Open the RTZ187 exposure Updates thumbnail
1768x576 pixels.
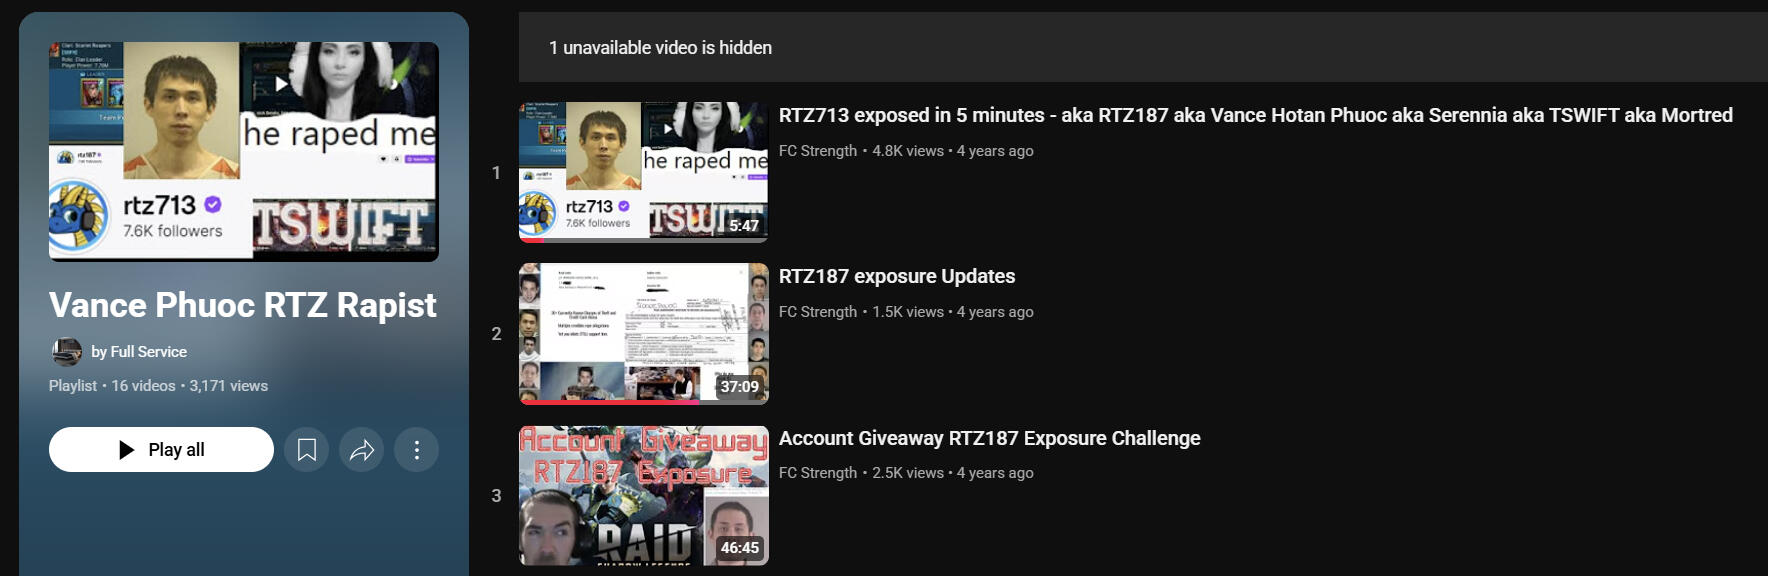pos(644,334)
